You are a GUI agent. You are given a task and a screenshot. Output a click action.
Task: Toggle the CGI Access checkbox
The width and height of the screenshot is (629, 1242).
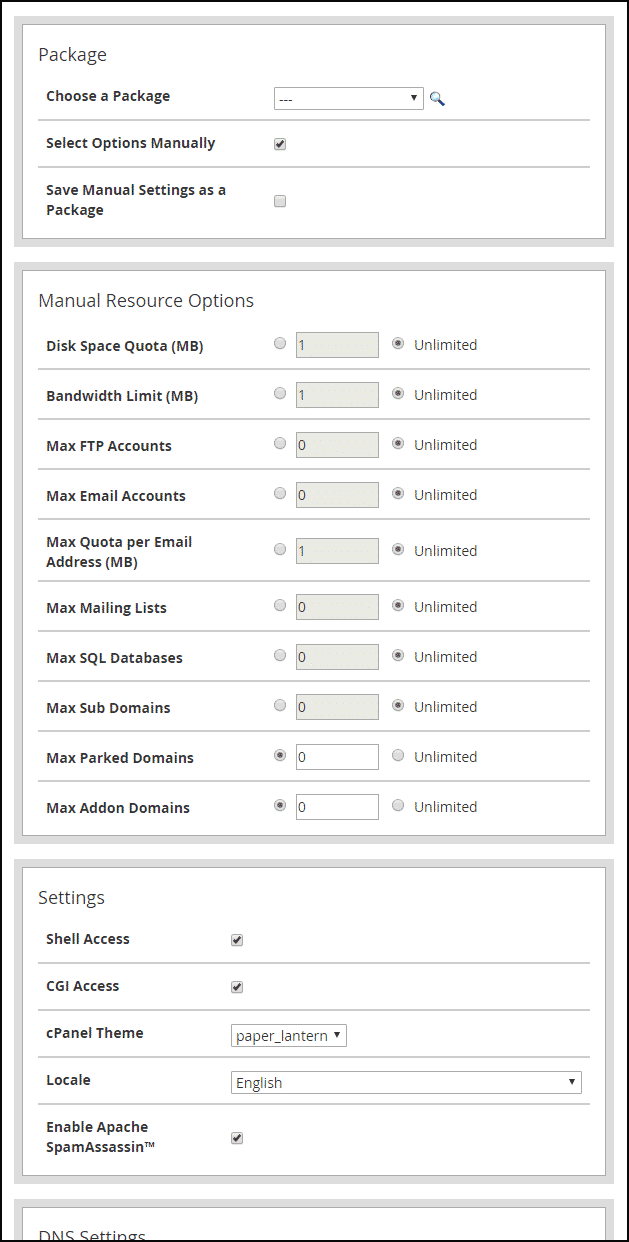237,987
